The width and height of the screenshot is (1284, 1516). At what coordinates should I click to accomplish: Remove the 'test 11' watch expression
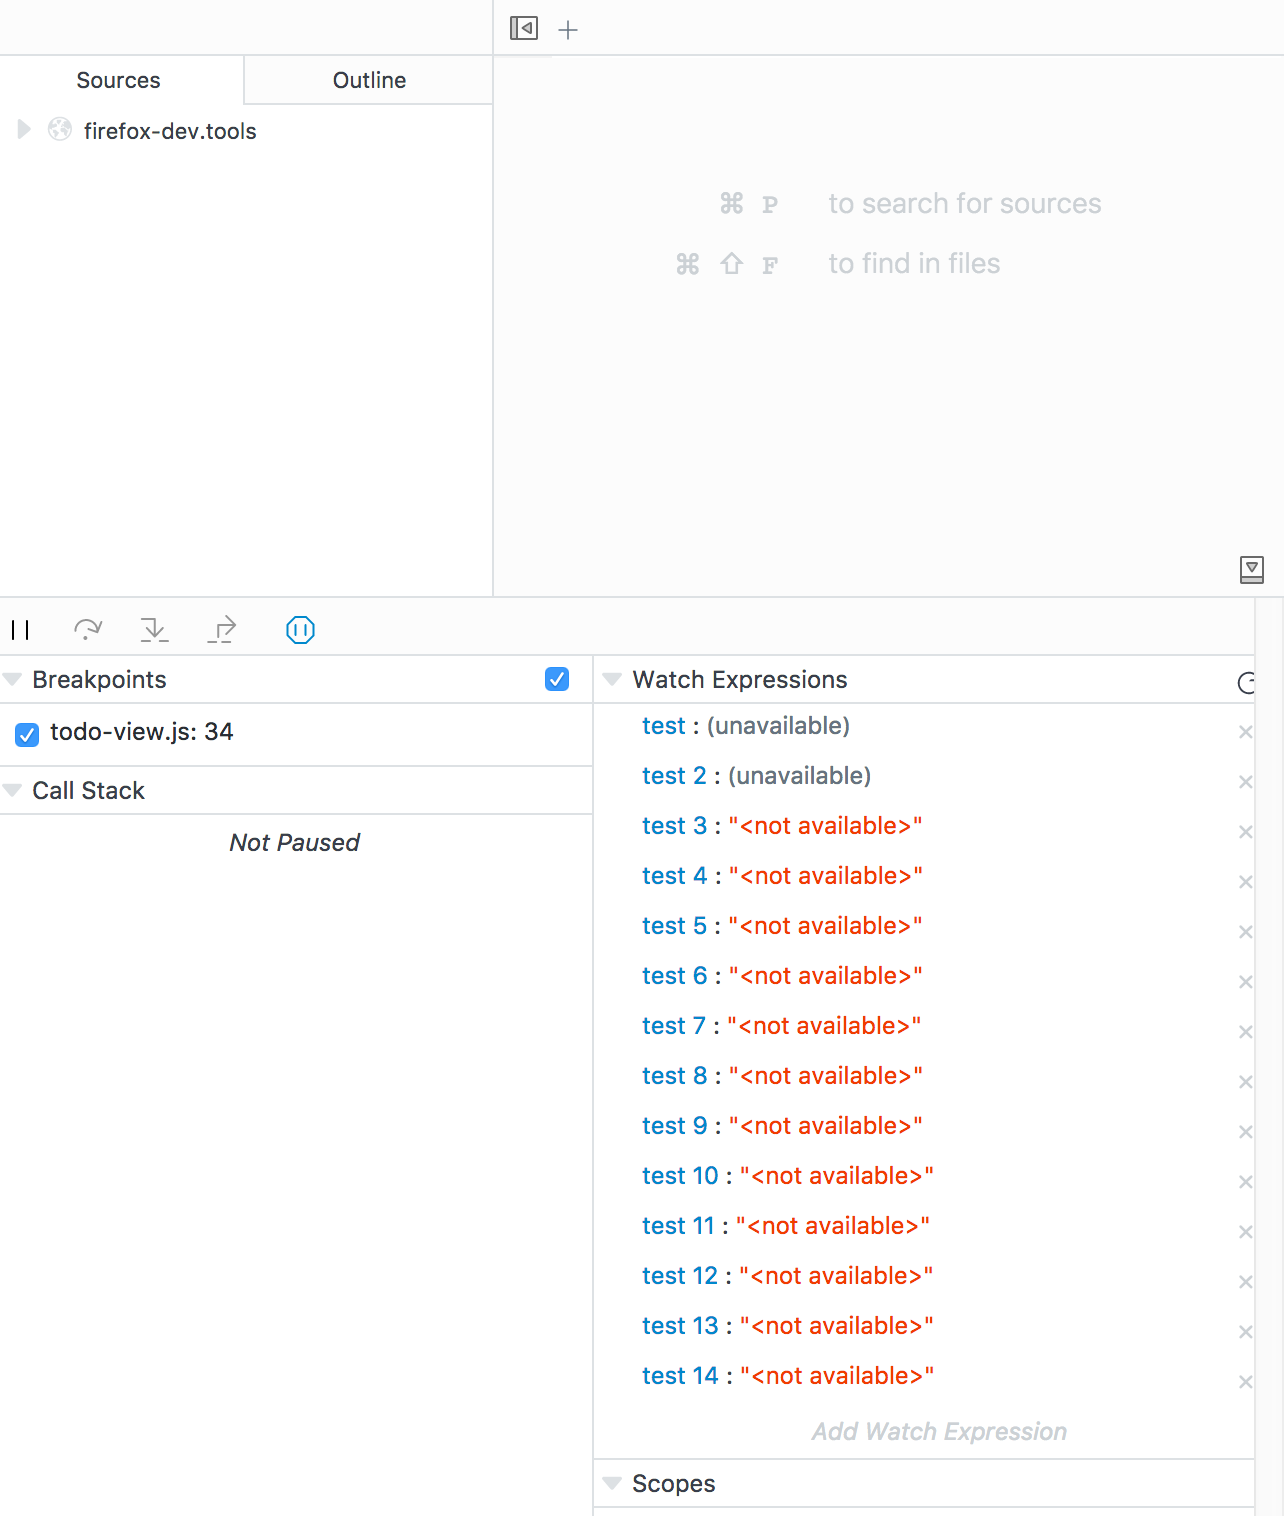point(1245,1232)
